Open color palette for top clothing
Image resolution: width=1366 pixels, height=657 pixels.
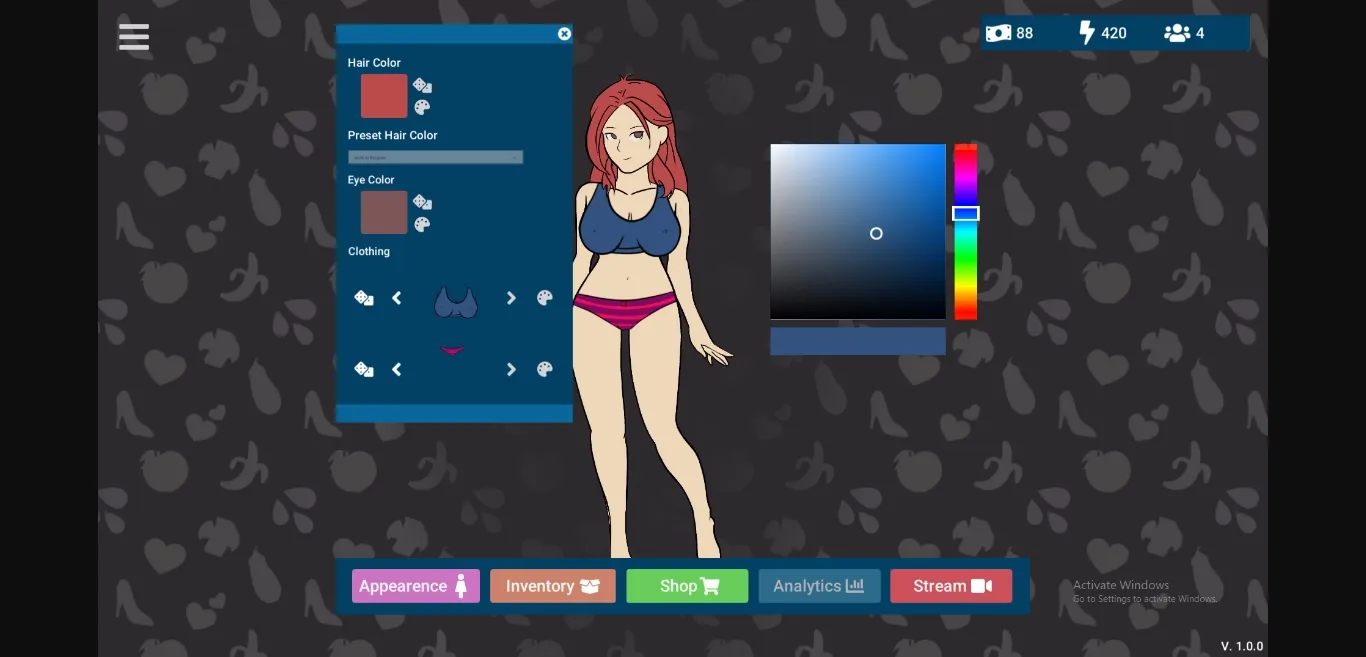pyautogui.click(x=545, y=298)
